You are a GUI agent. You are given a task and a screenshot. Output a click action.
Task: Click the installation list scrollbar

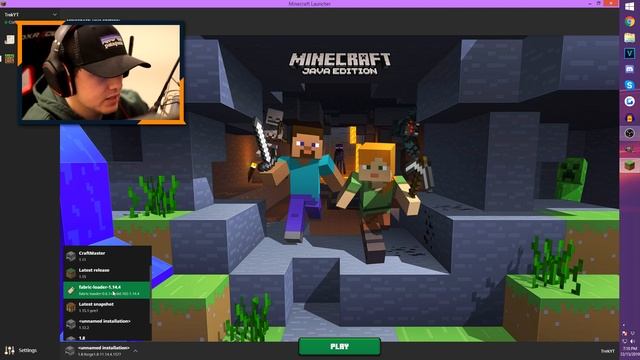150,294
